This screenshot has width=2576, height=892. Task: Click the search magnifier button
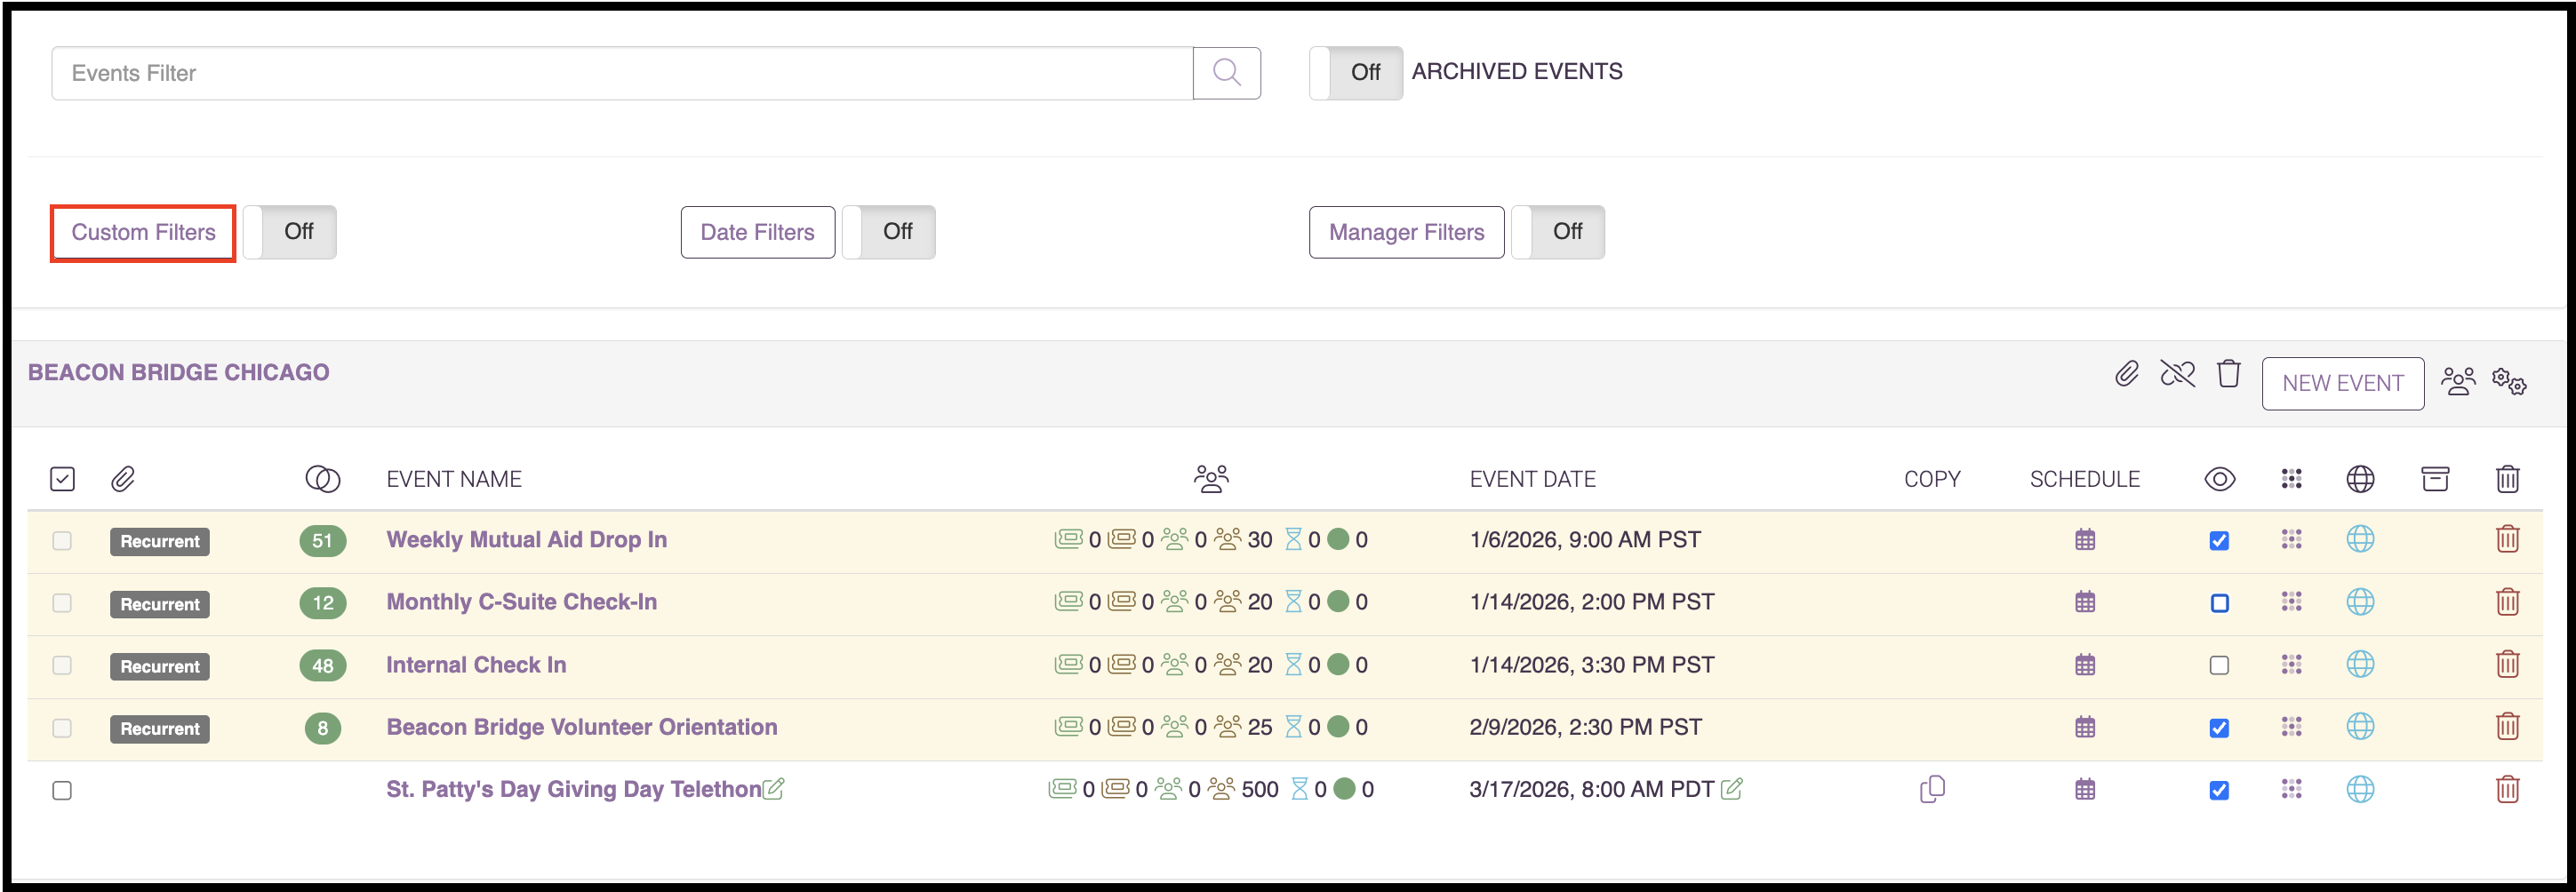(x=1226, y=73)
